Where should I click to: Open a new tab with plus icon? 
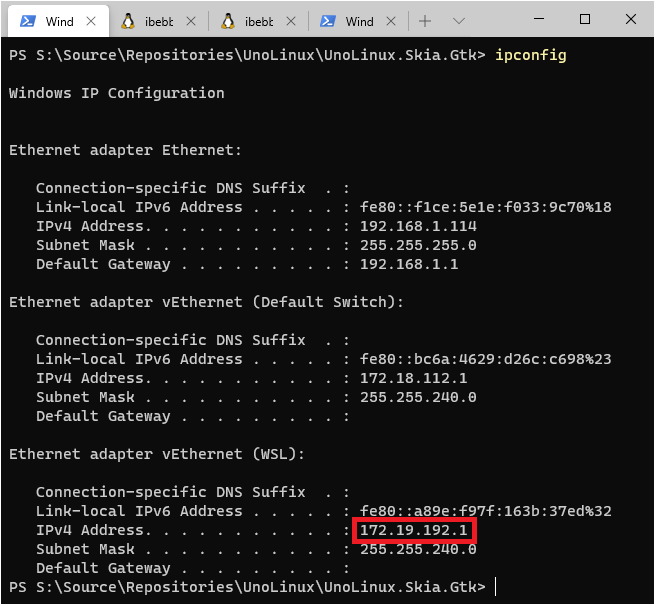[425, 21]
